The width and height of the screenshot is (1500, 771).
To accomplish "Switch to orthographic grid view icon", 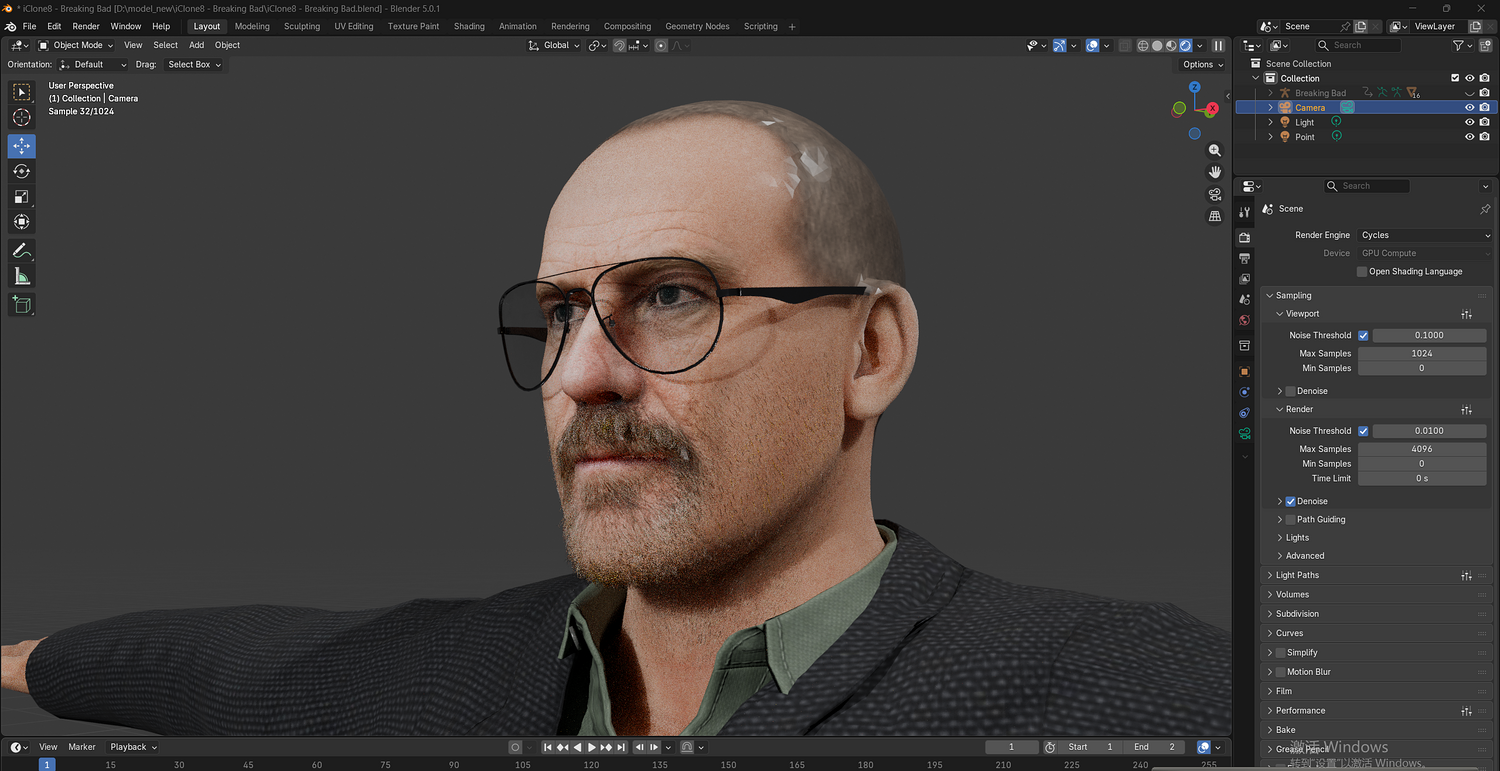I will pyautogui.click(x=1215, y=216).
